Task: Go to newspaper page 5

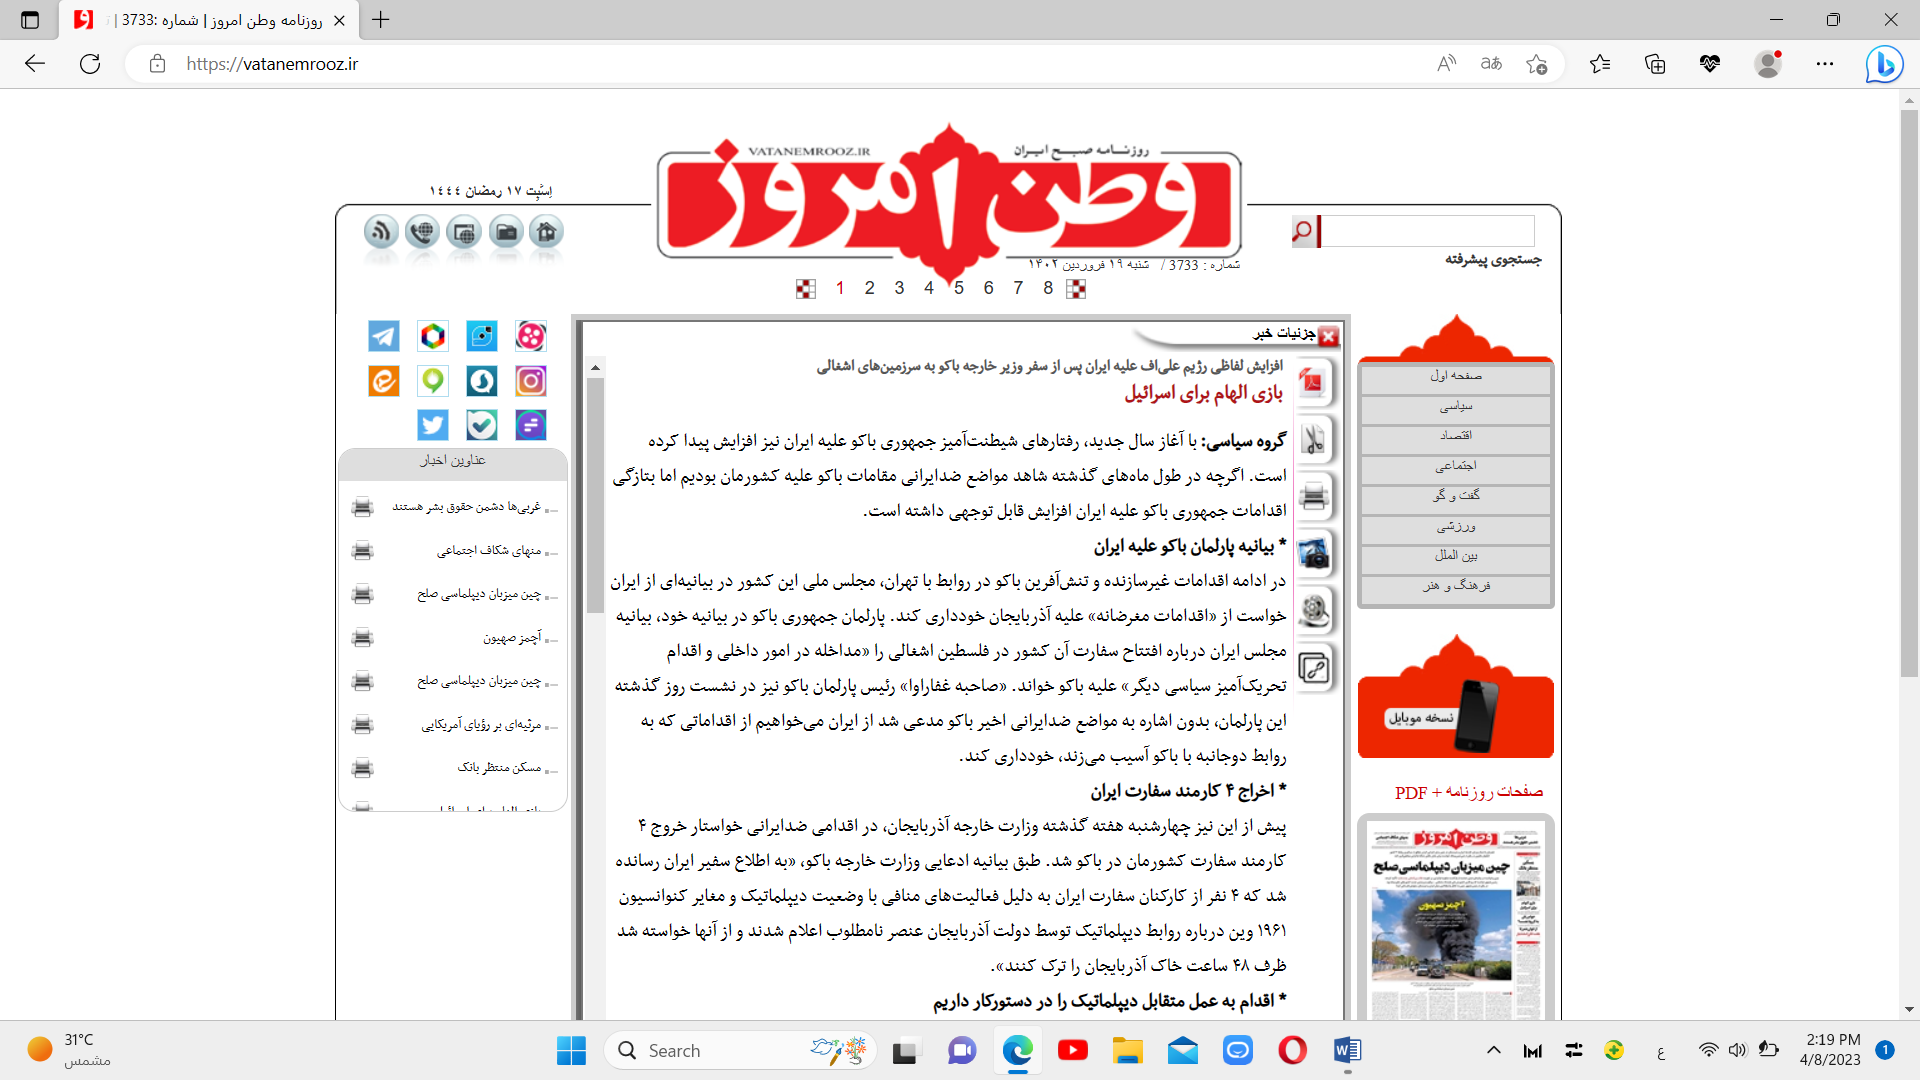Action: tap(958, 288)
